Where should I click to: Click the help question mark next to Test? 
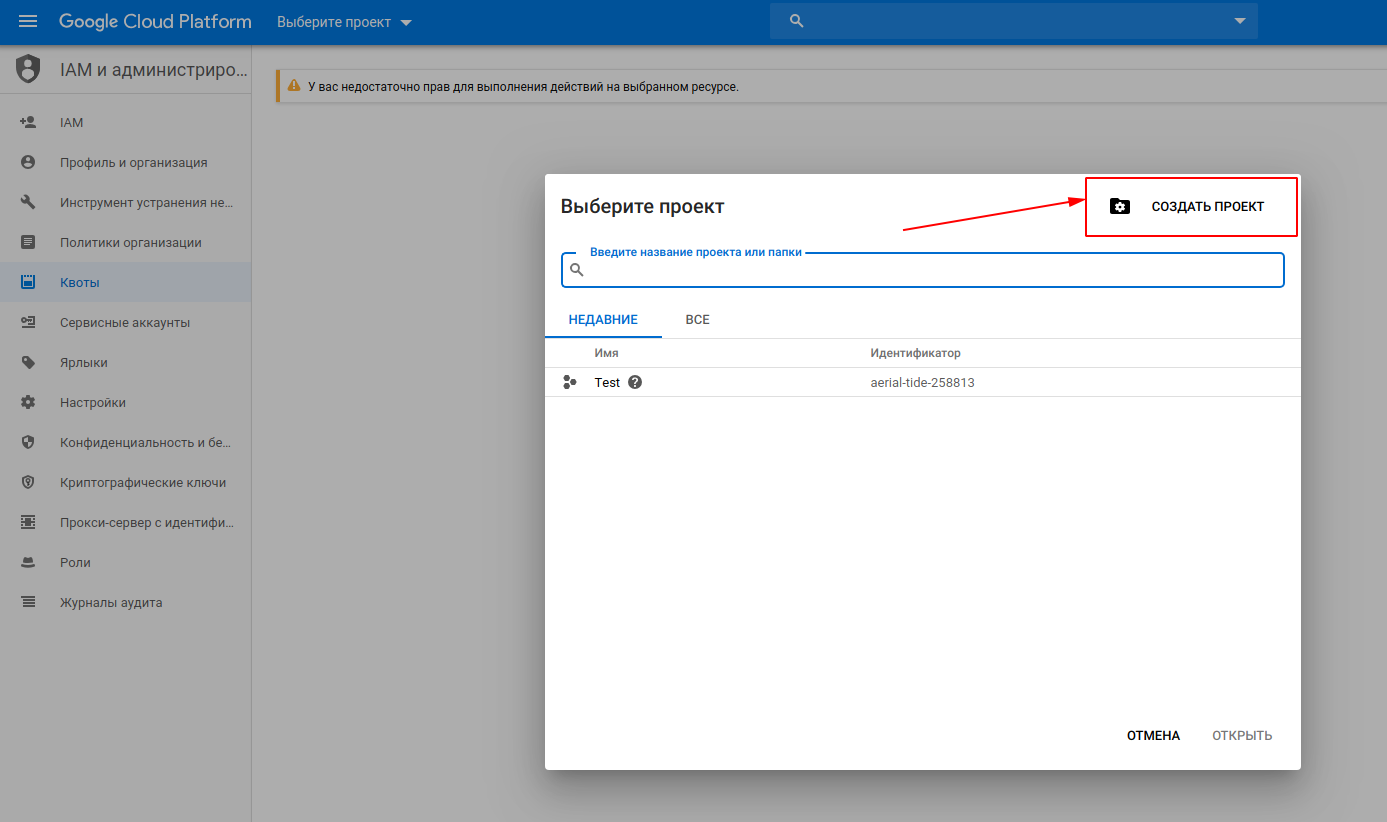click(635, 382)
